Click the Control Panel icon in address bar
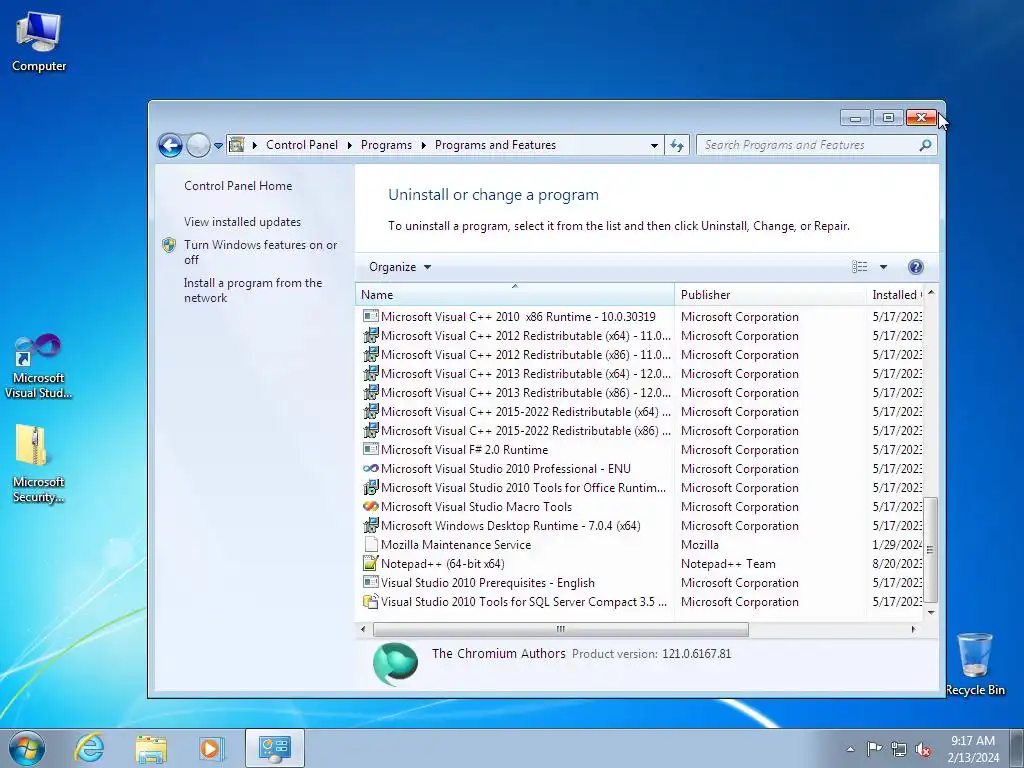1024x768 pixels. click(237, 145)
